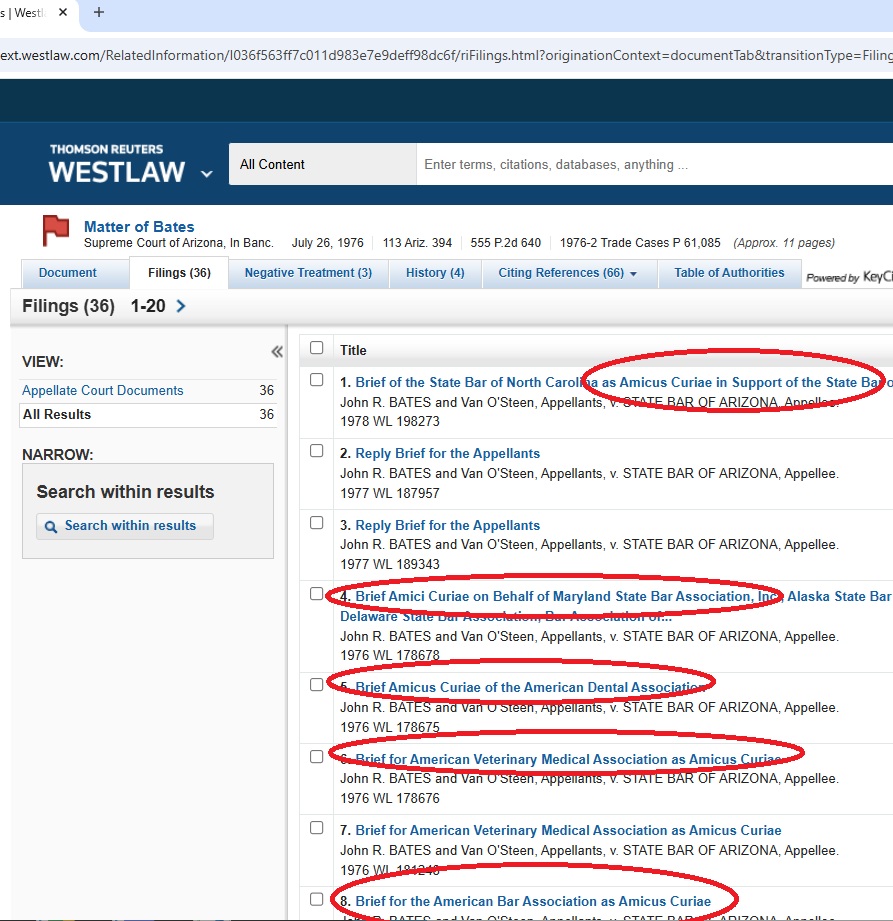Open a new browser tab
This screenshot has height=921, width=893.
click(x=98, y=13)
